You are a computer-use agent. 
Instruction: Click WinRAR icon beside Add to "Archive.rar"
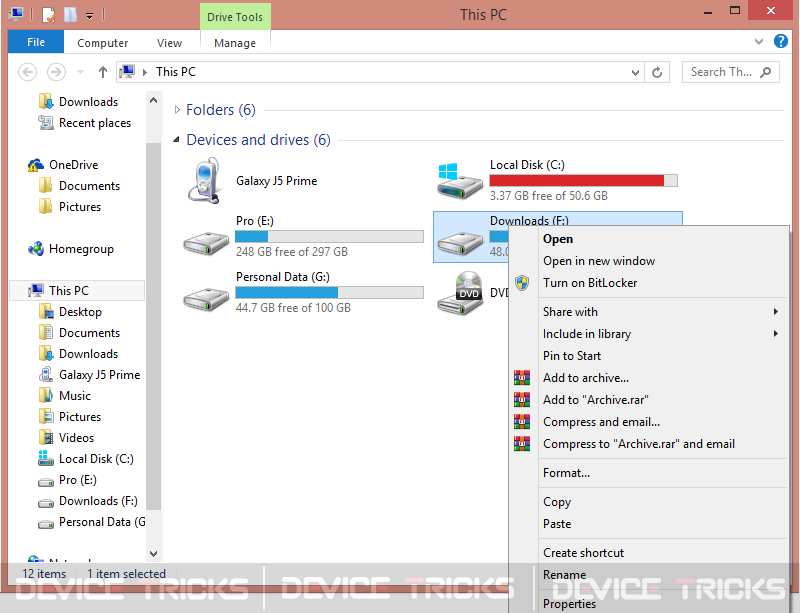[521, 400]
